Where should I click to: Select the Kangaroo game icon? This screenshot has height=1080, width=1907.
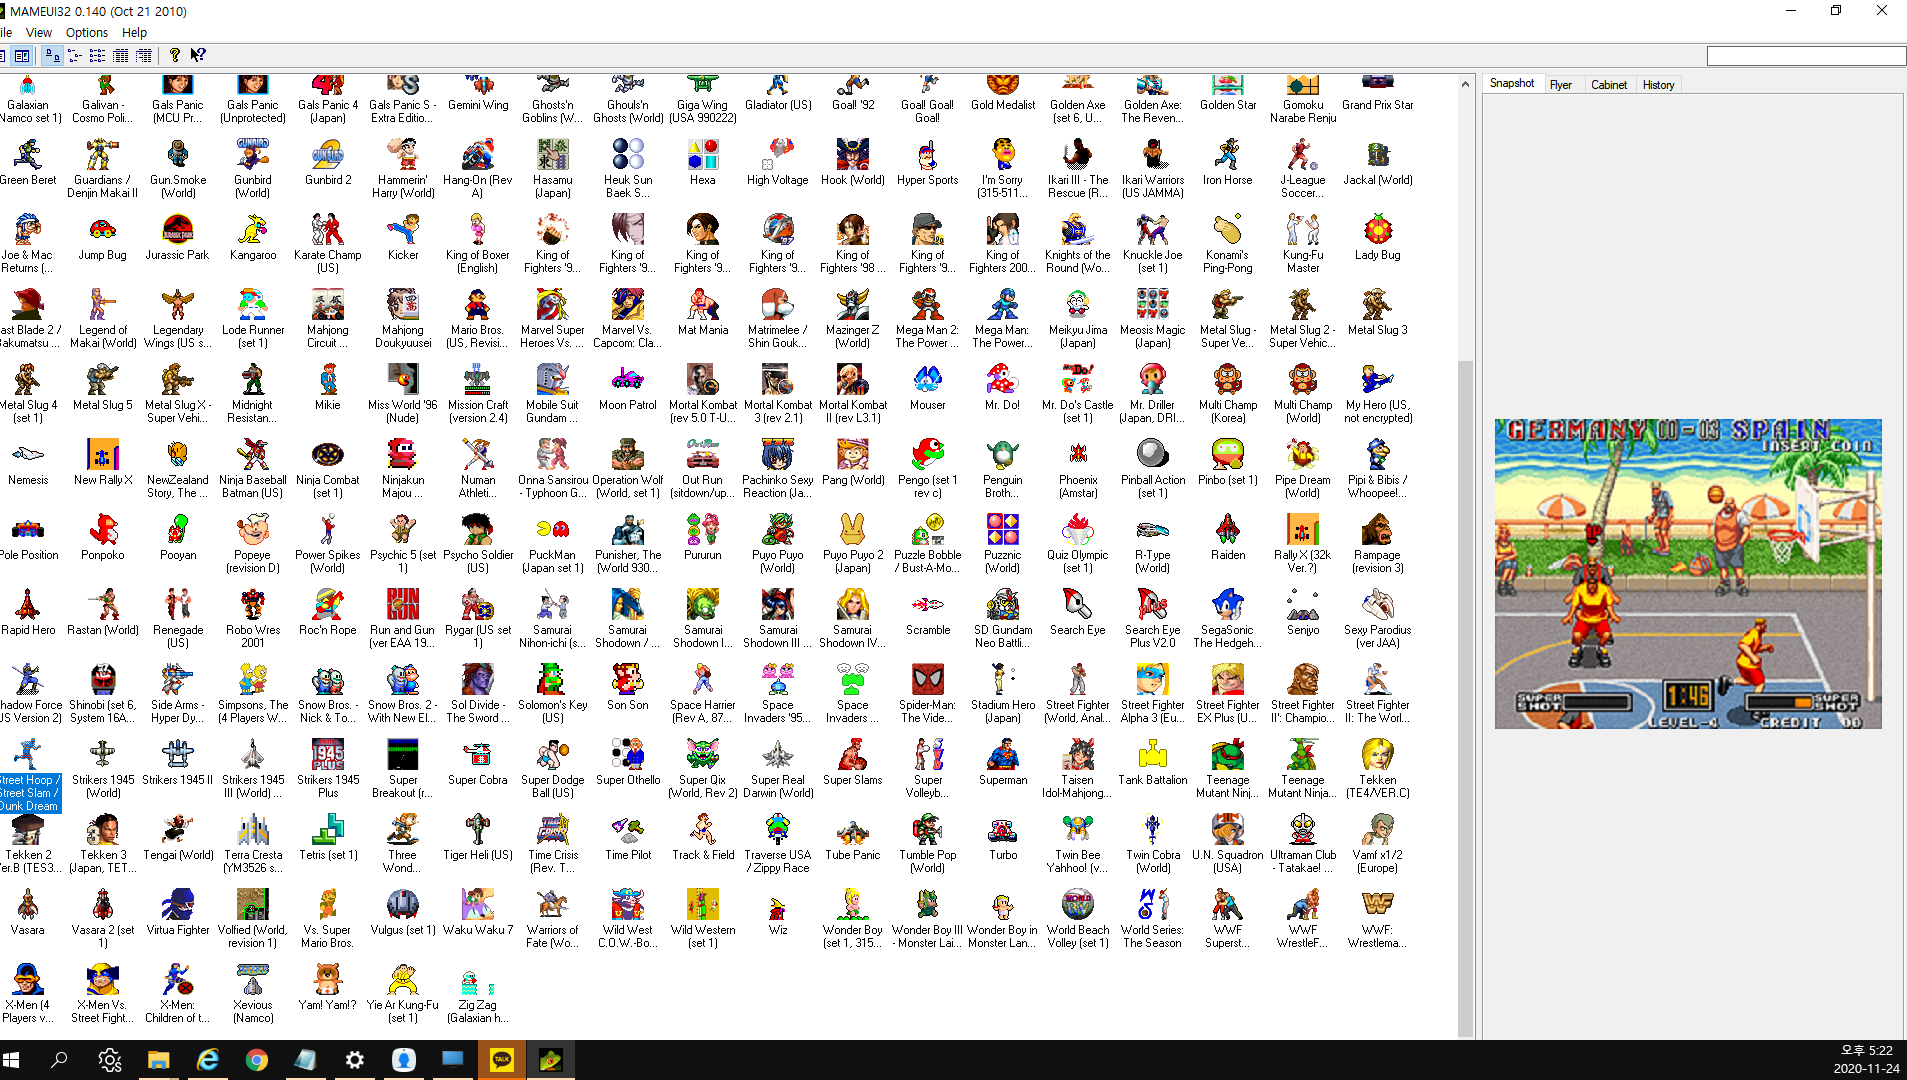(x=253, y=230)
